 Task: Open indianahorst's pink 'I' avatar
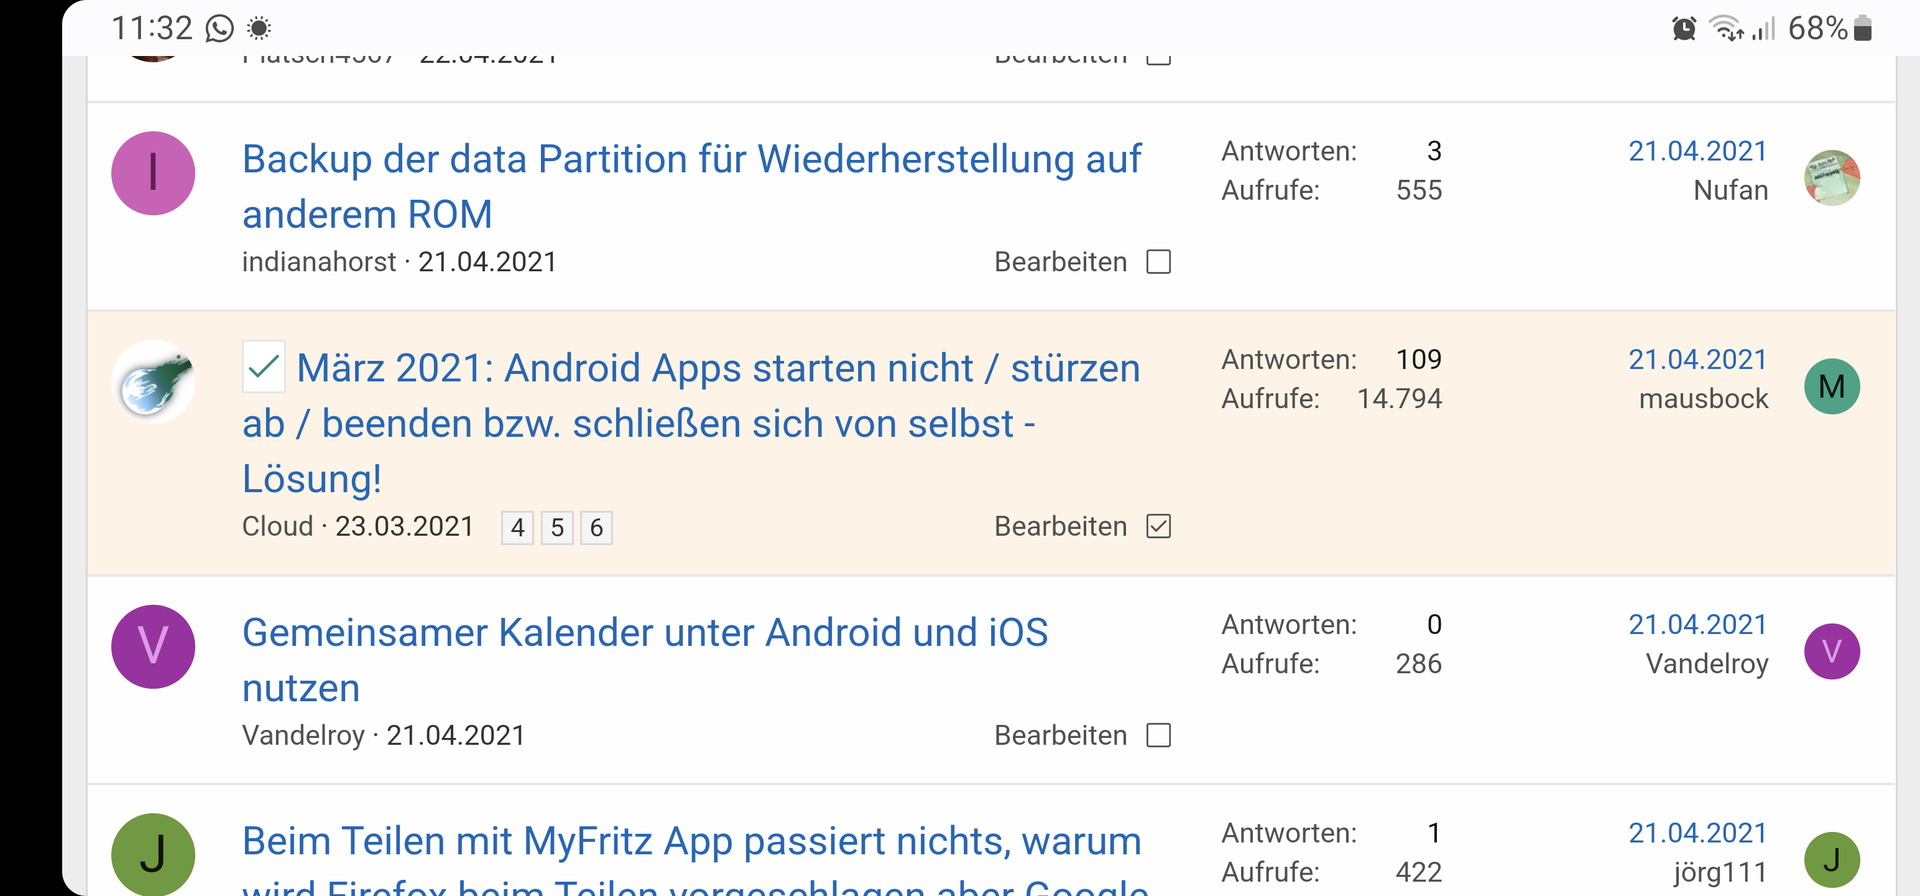pyautogui.click(x=153, y=173)
